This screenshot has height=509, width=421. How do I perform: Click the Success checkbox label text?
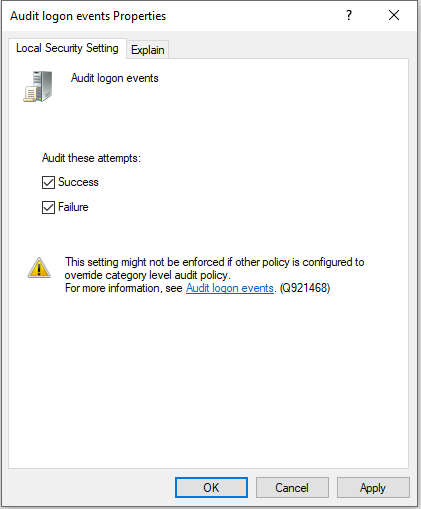[78, 182]
